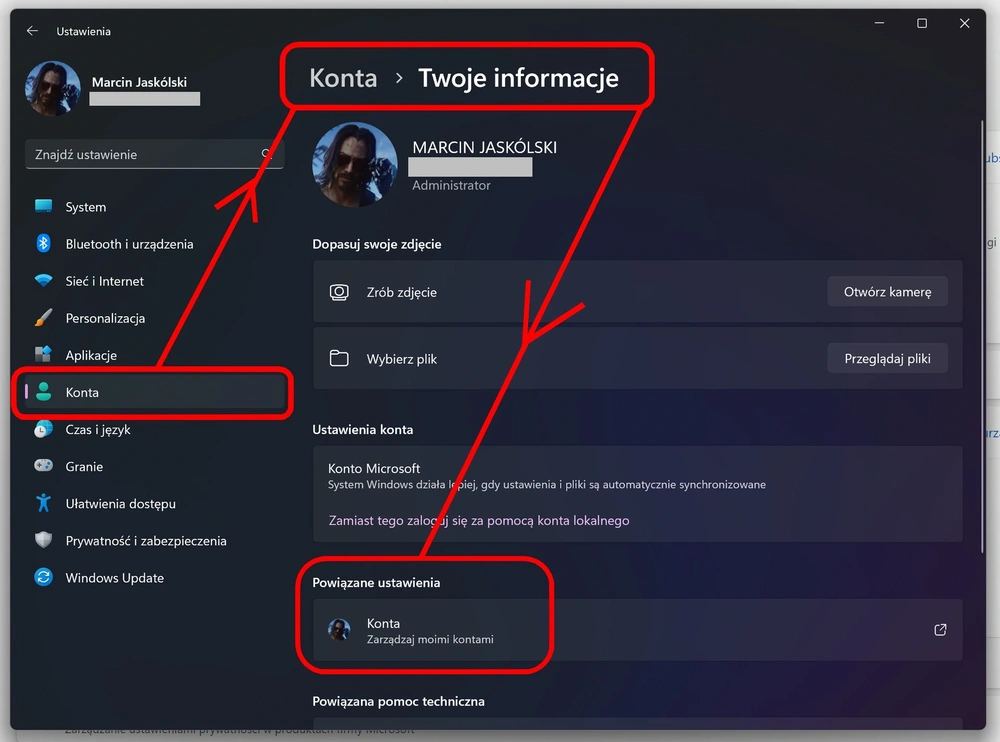Click the green Konta person icon
This screenshot has width=1000, height=742.
(x=43, y=392)
